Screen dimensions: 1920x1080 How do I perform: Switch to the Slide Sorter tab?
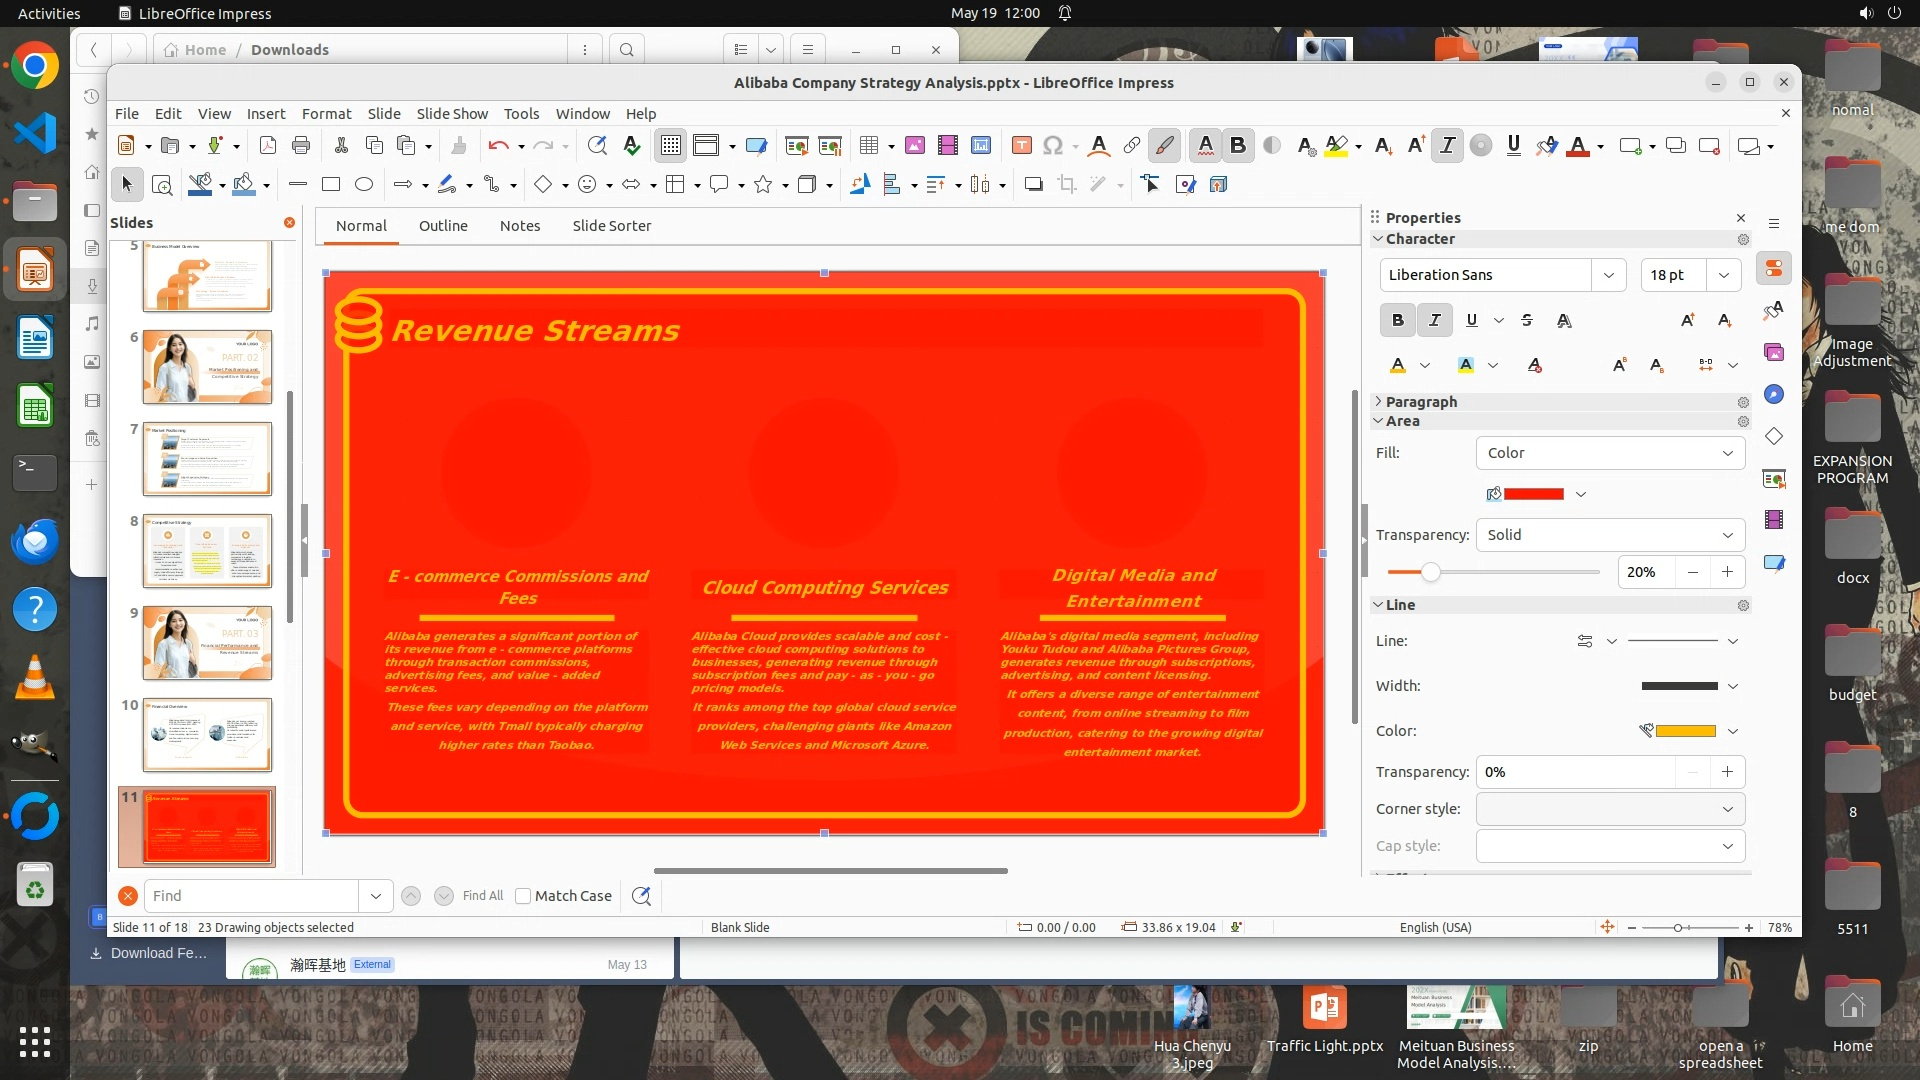tap(611, 226)
